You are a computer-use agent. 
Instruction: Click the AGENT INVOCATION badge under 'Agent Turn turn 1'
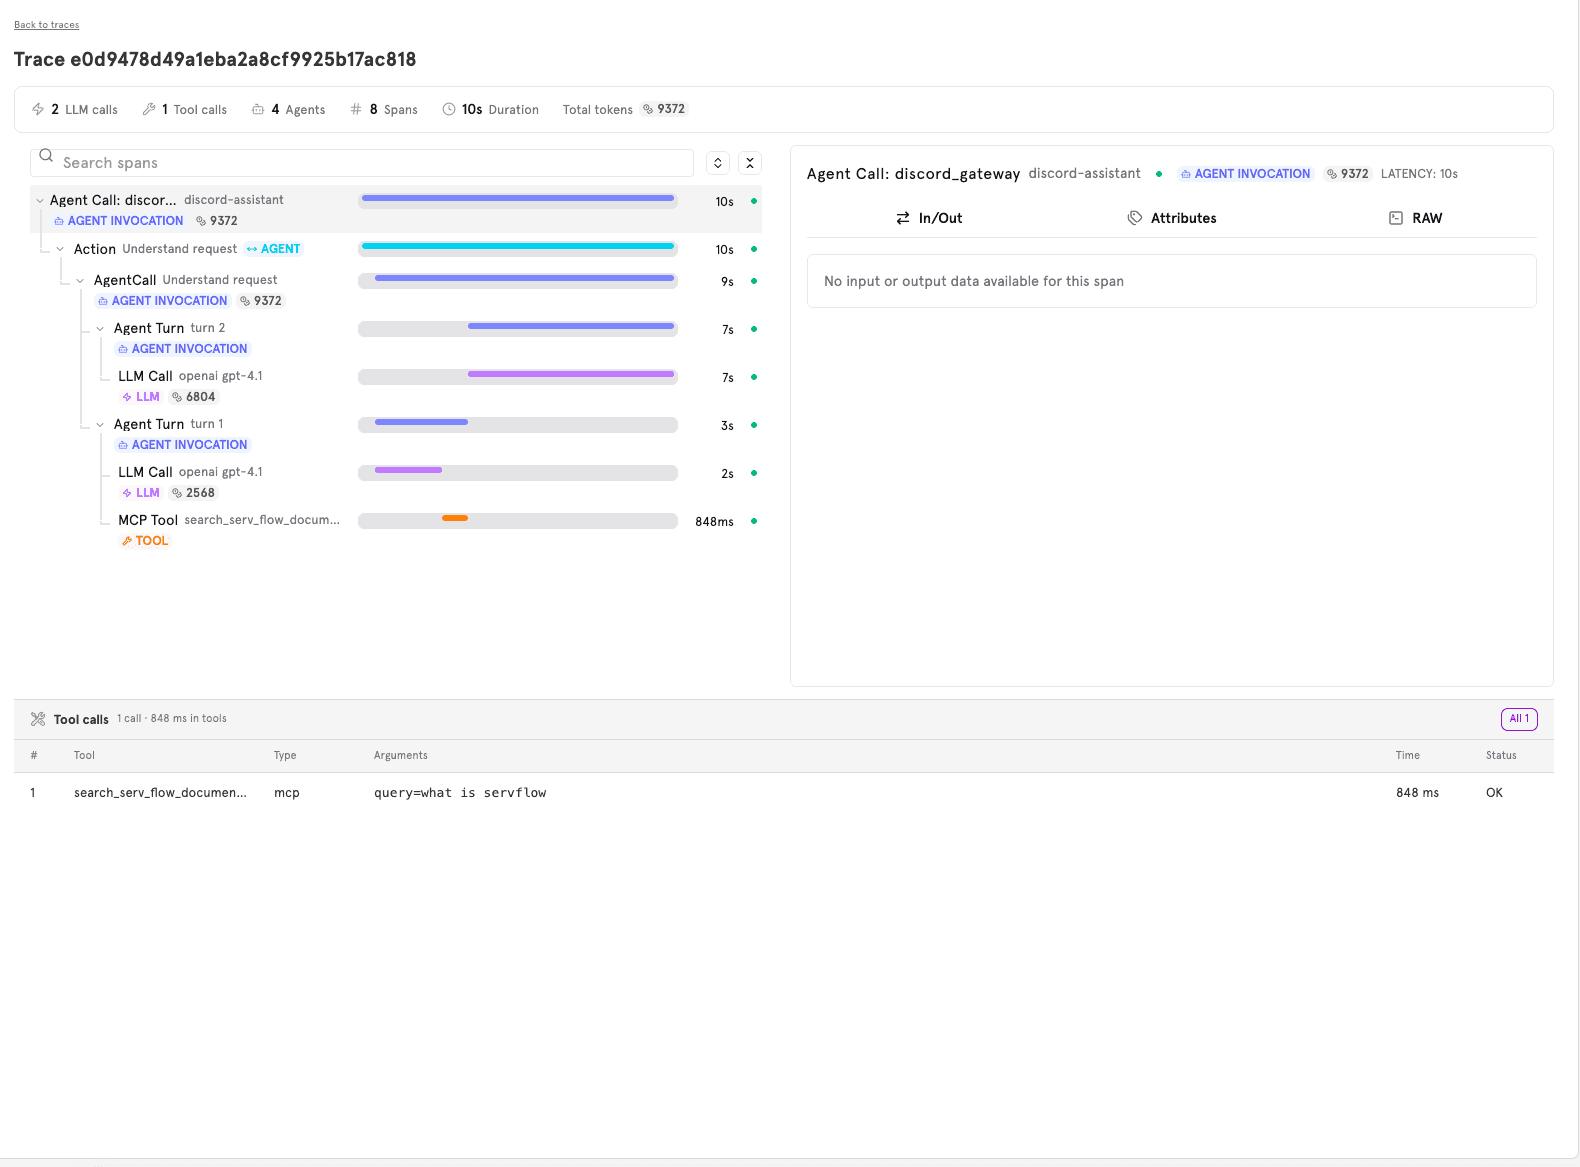(x=183, y=445)
